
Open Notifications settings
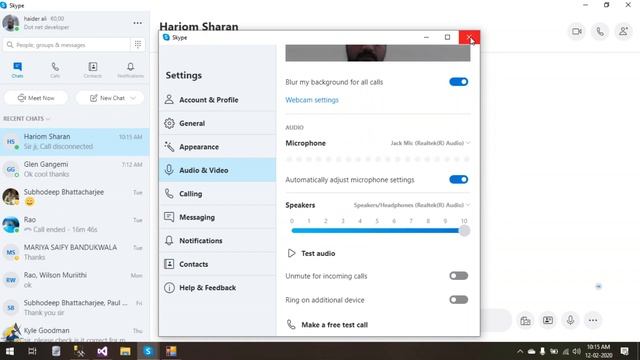coord(218,240)
